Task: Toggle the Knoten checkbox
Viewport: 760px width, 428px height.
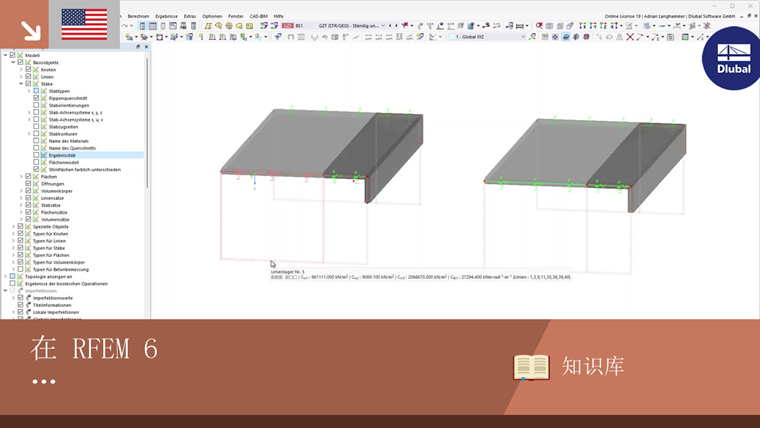Action: pos(28,69)
